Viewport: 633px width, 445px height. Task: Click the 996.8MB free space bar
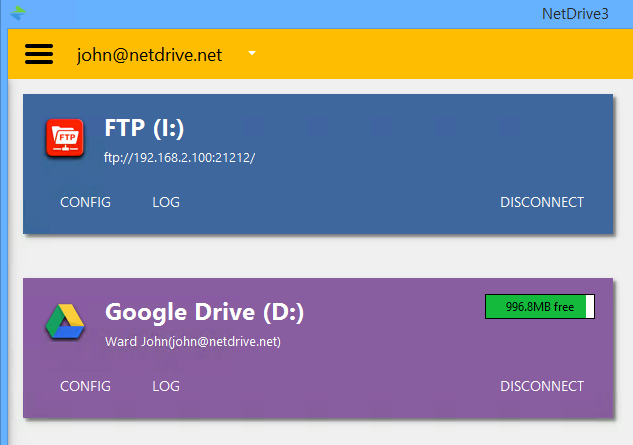(x=540, y=306)
